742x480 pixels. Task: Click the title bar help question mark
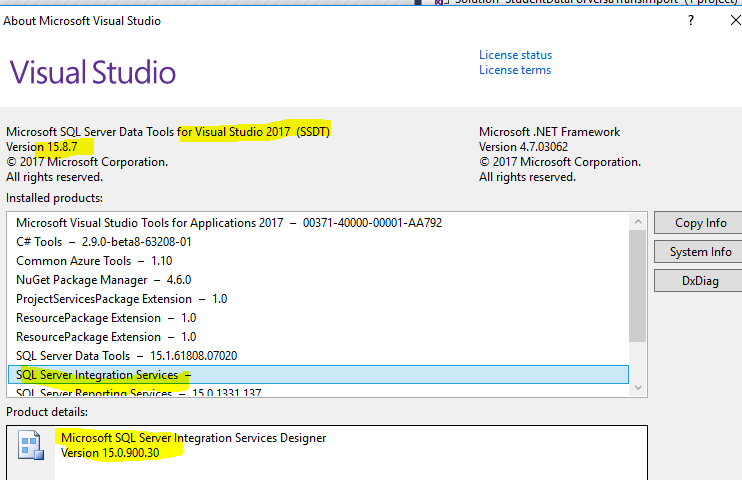coord(689,21)
